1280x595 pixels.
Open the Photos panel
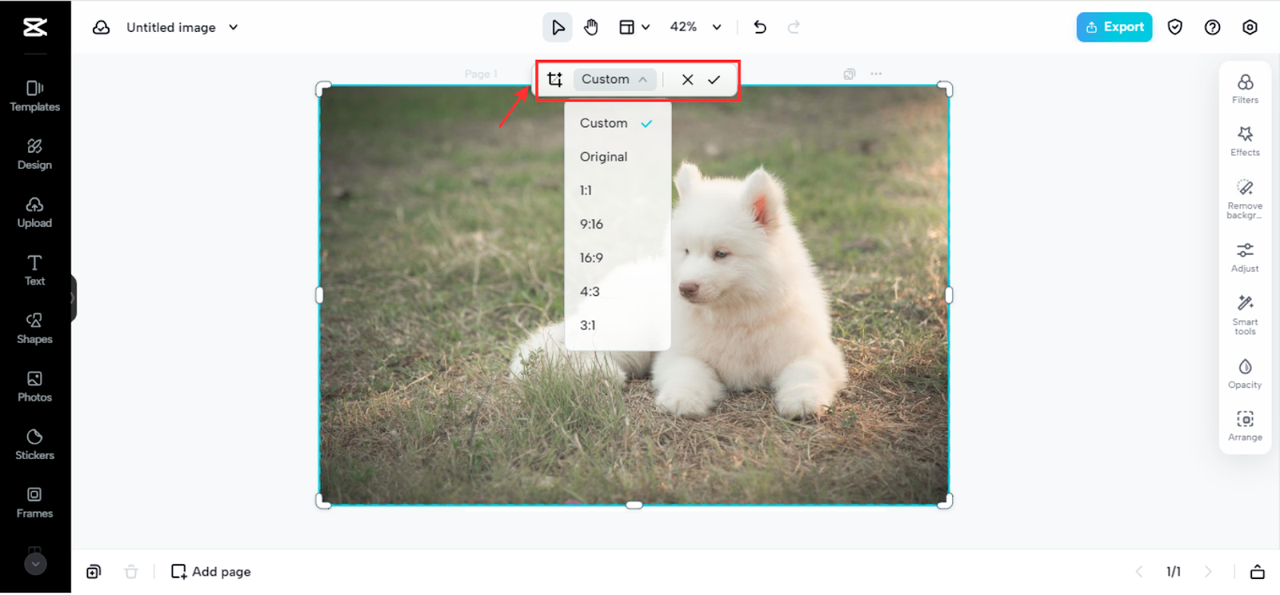click(35, 386)
